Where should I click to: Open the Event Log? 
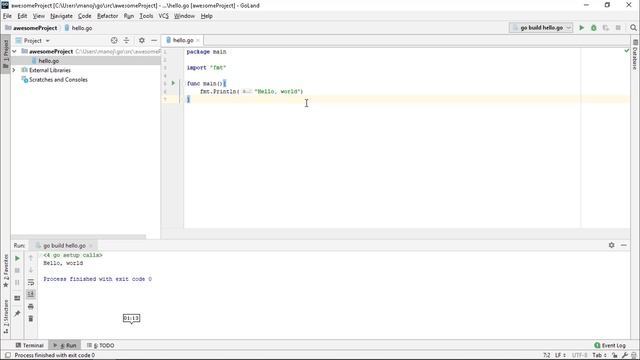tap(610, 345)
